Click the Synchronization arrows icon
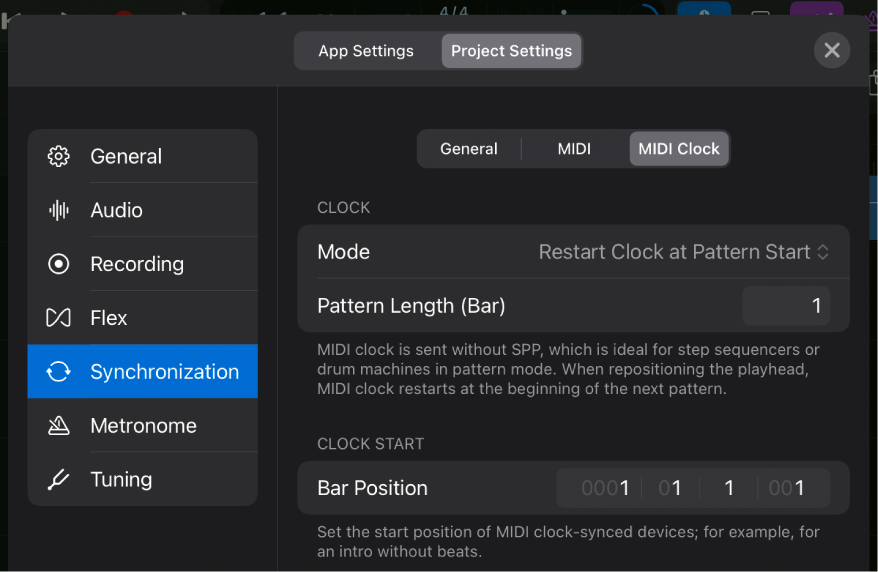Image resolution: width=878 pixels, height=572 pixels. [x=58, y=372]
